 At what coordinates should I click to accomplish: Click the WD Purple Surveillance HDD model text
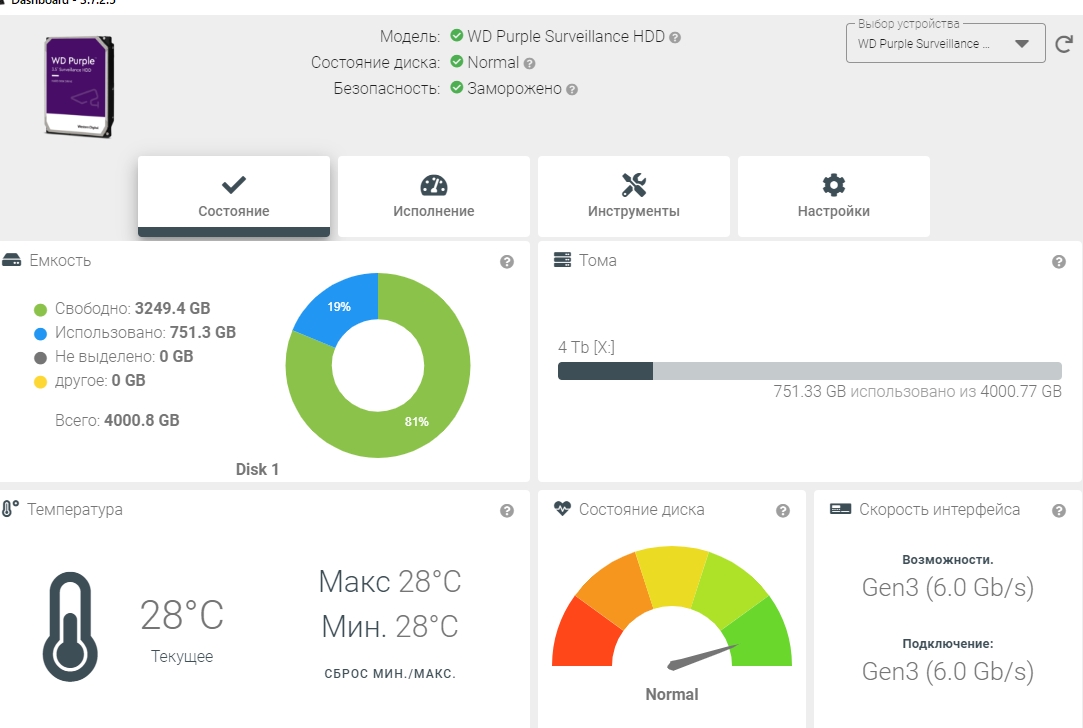coord(566,36)
